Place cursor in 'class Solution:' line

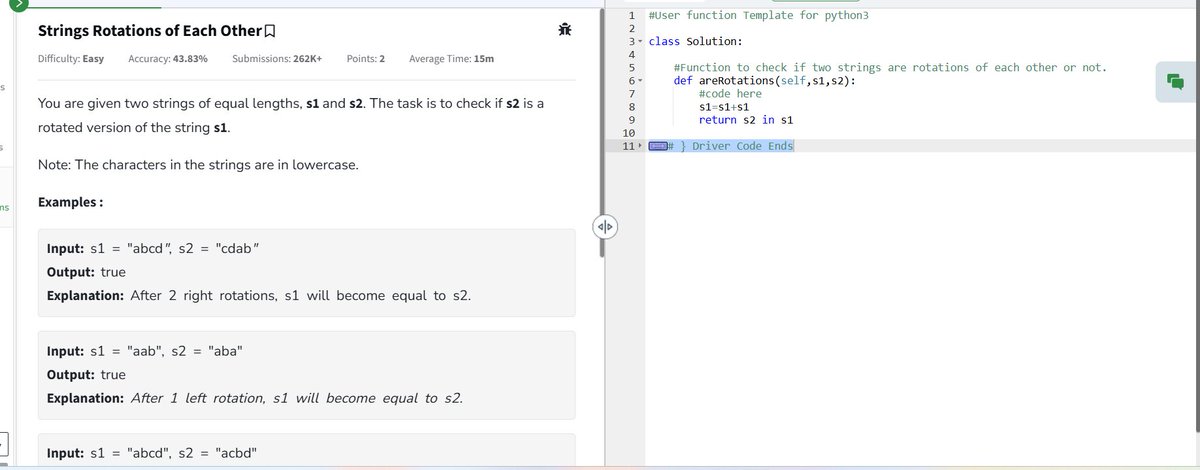tap(695, 42)
